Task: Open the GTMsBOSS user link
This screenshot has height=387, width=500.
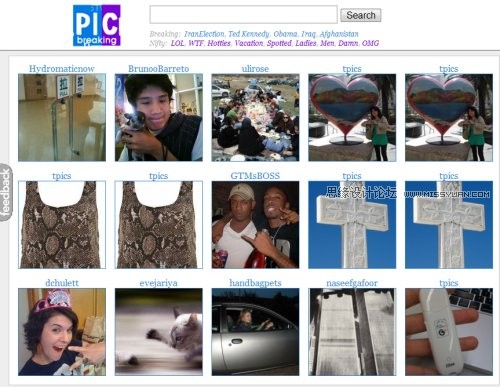Action: (x=255, y=176)
